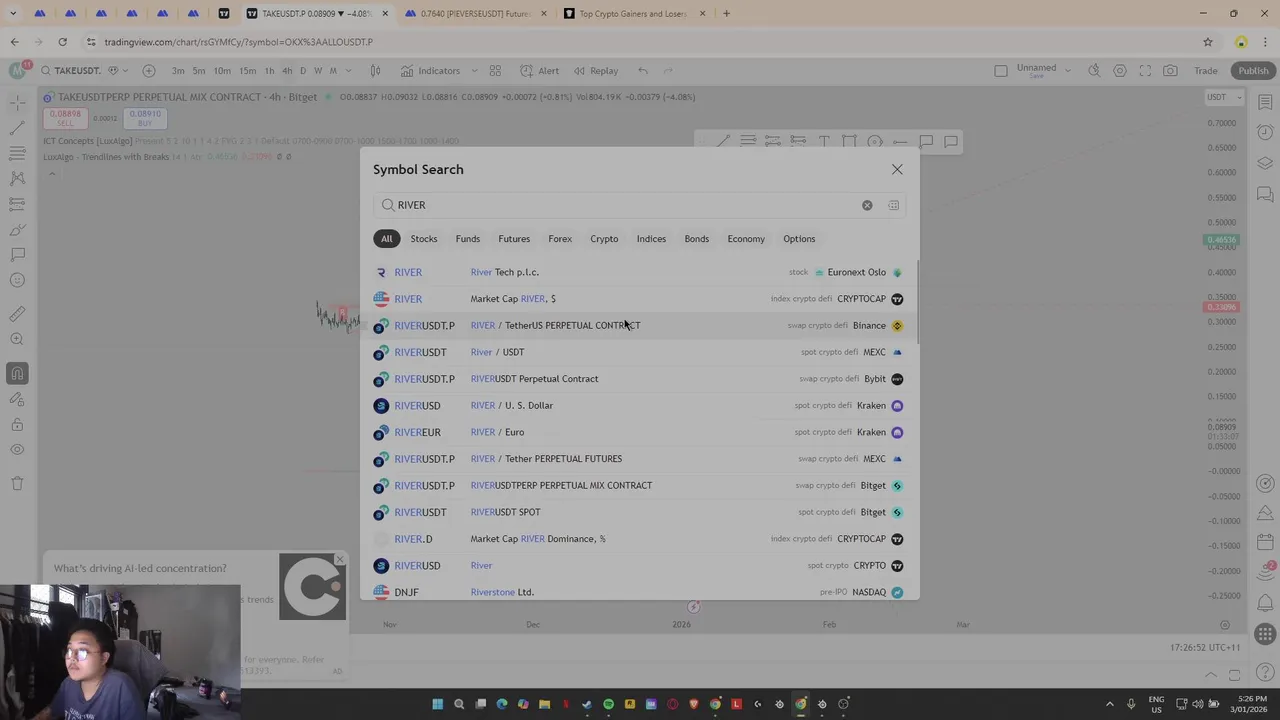
Task: Expand the USDT price scale currency dropdown
Action: (1224, 97)
